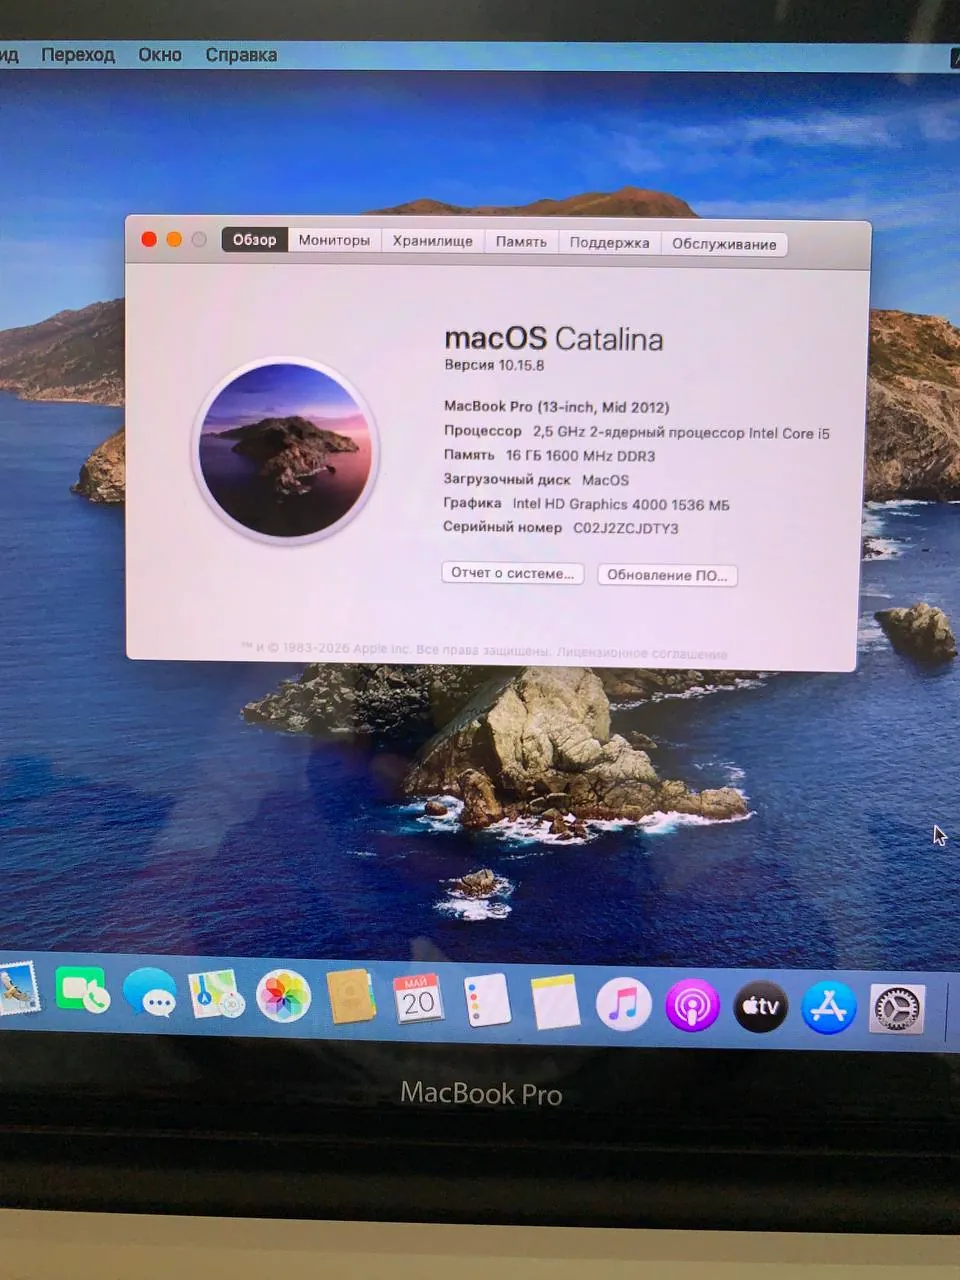Minimize the About This Mac window
This screenshot has width=960, height=1280.
coord(174,239)
